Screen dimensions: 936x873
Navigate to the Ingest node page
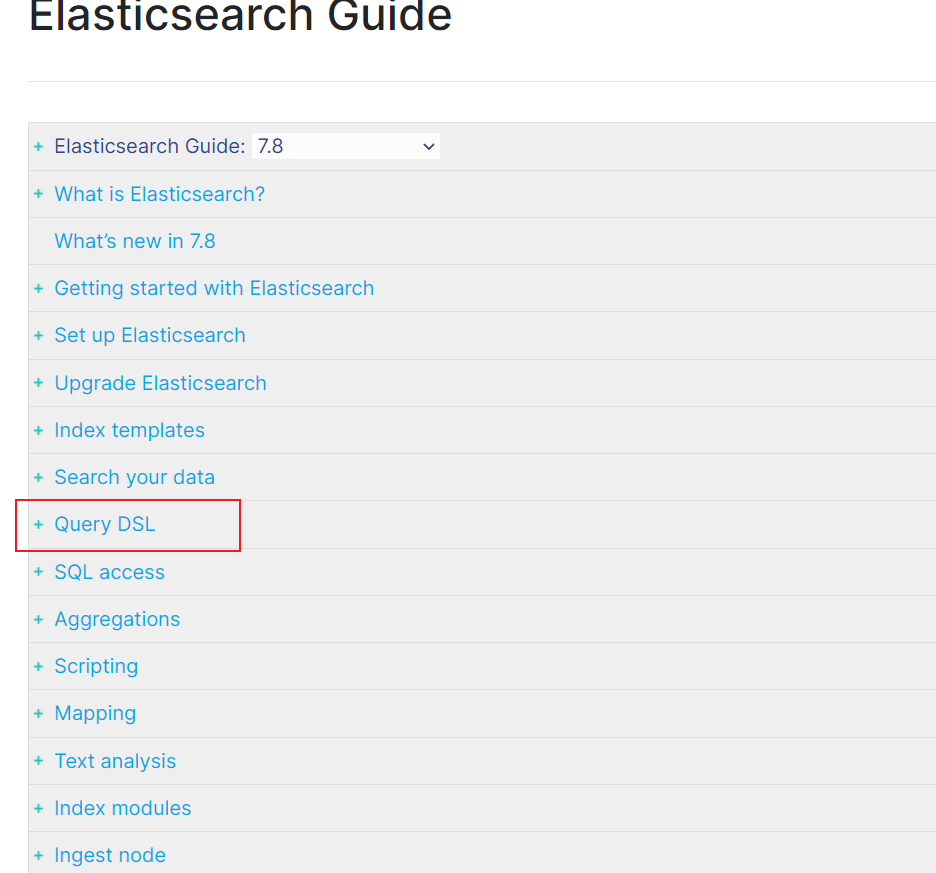110,855
